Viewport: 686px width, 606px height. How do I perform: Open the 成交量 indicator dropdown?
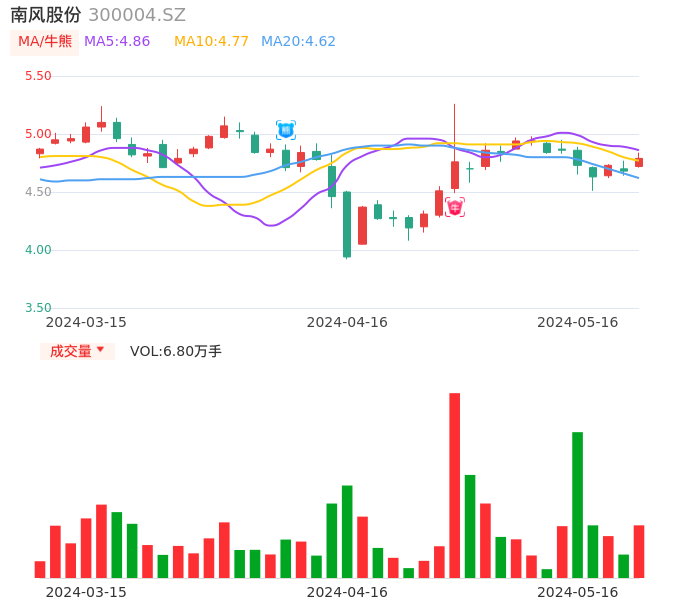pyautogui.click(x=77, y=351)
